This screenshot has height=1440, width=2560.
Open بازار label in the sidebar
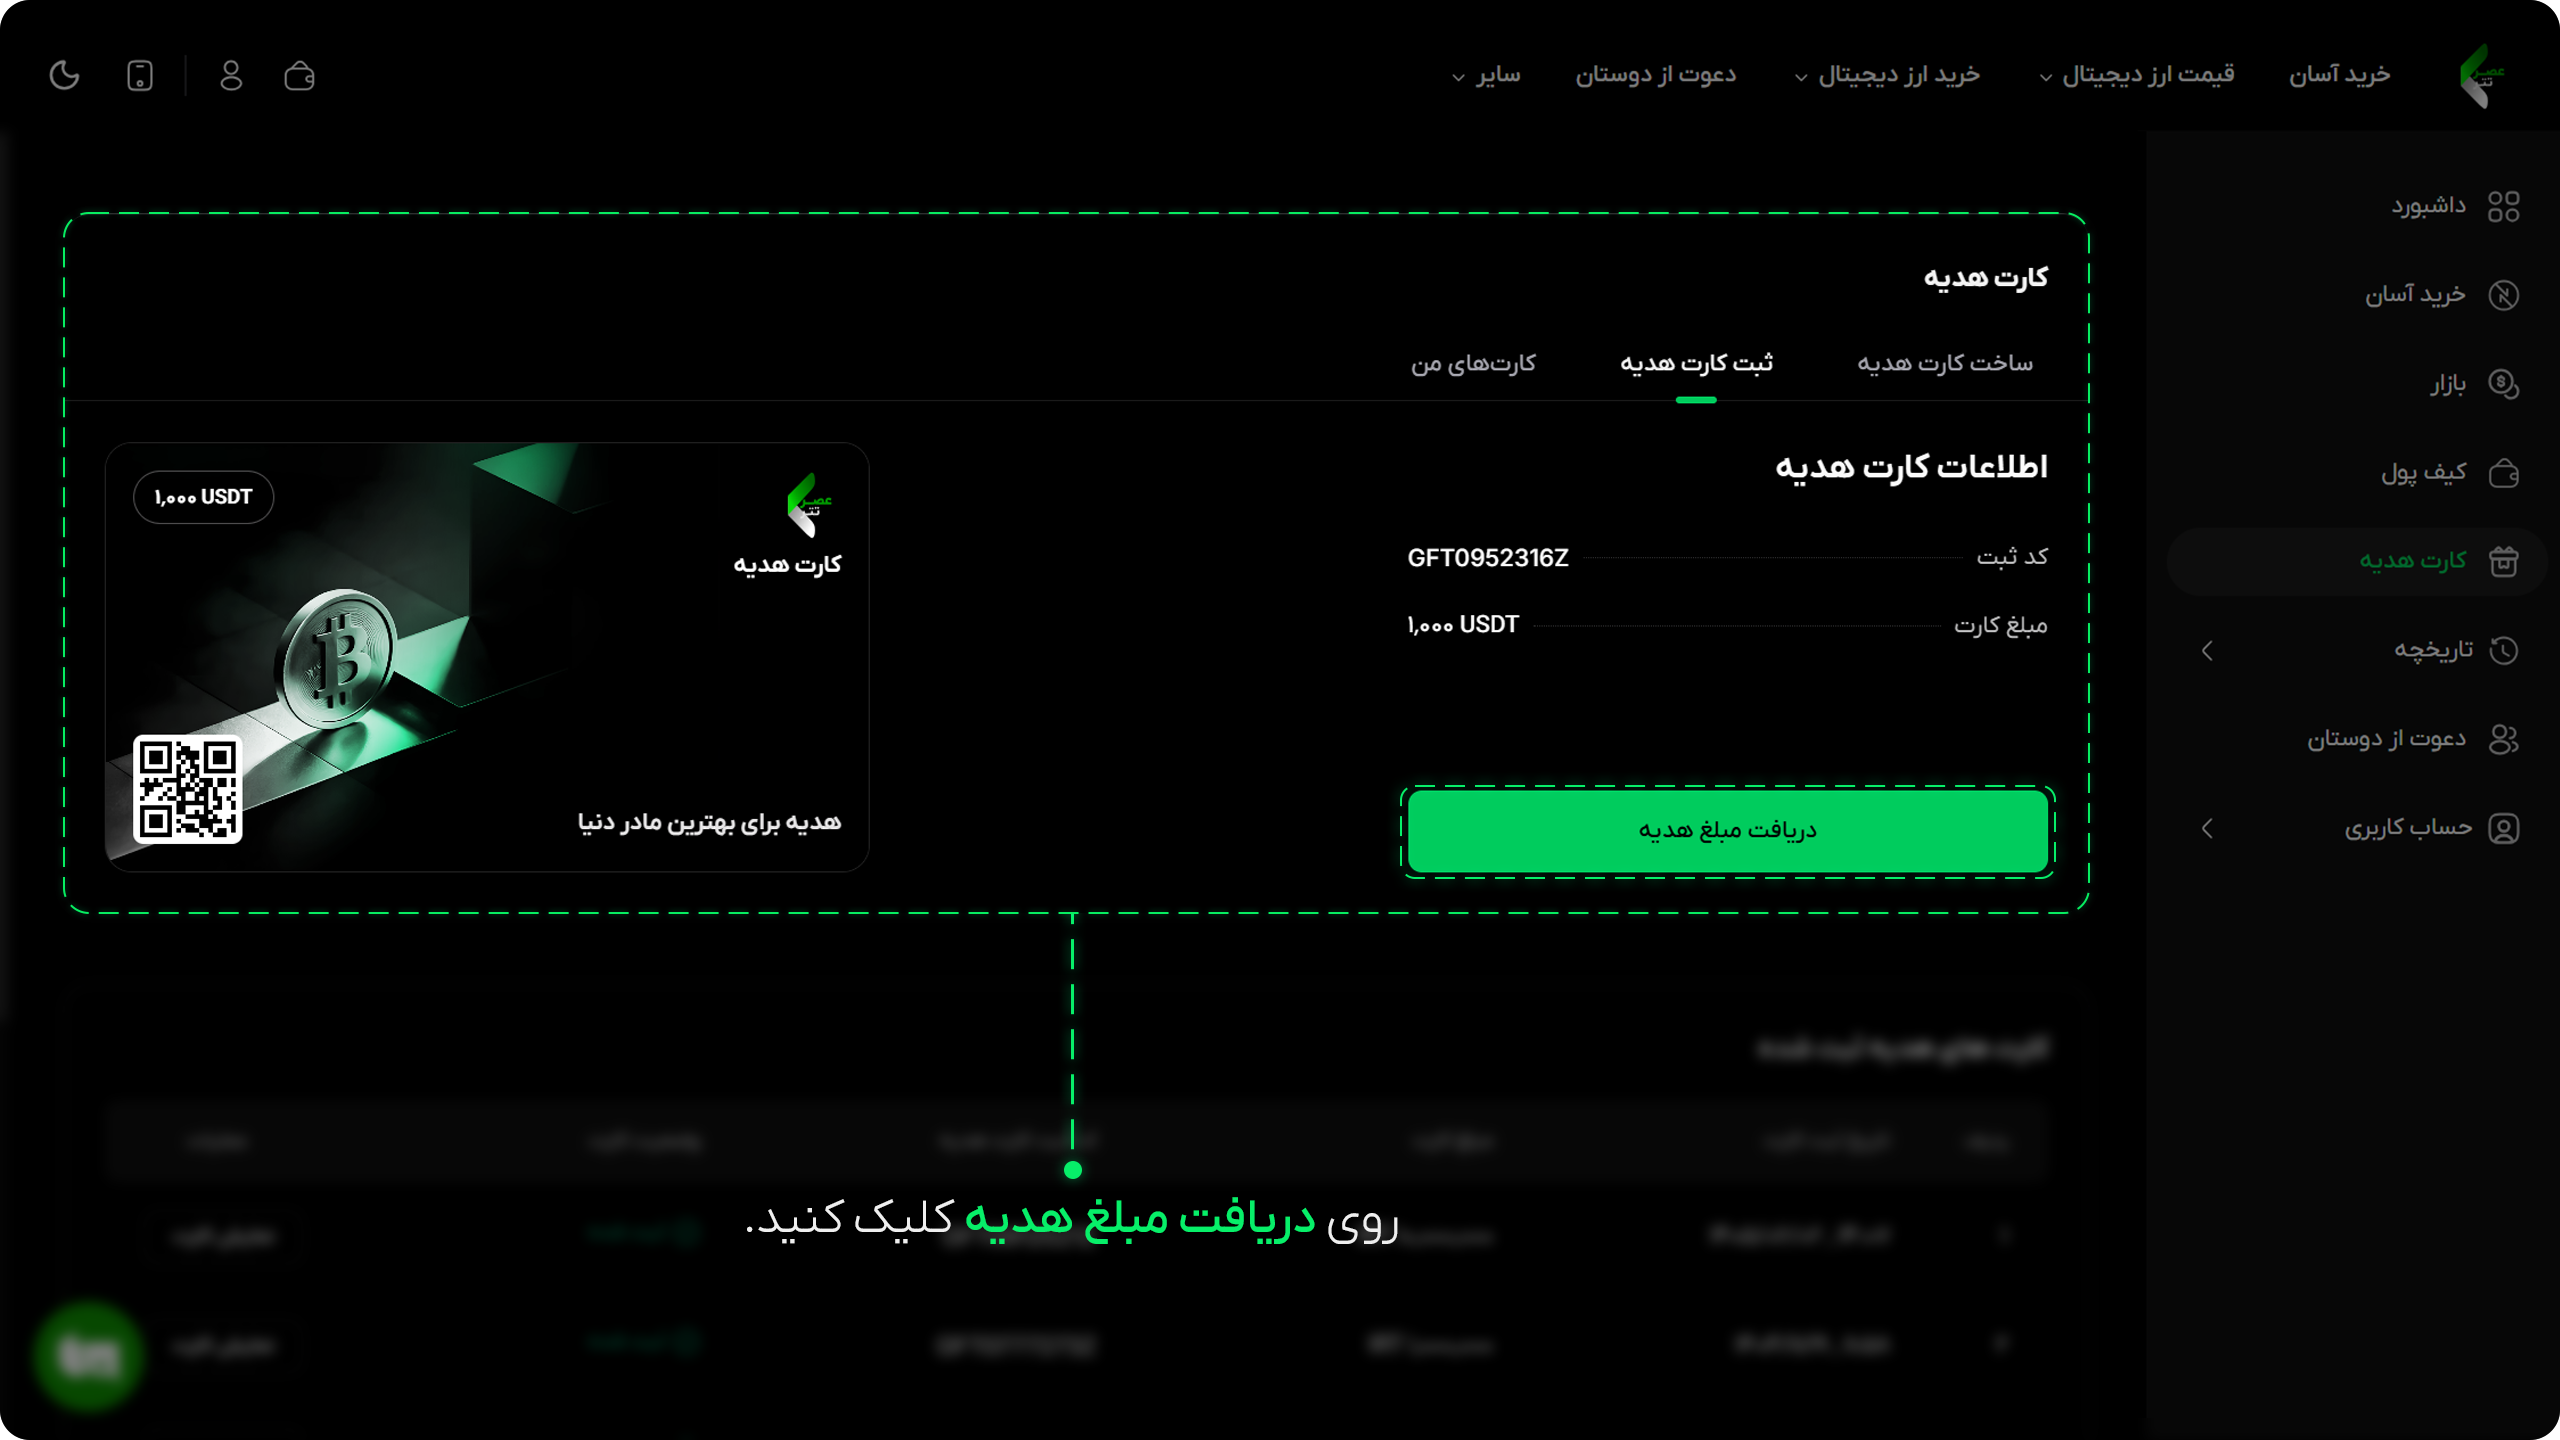tap(2448, 384)
